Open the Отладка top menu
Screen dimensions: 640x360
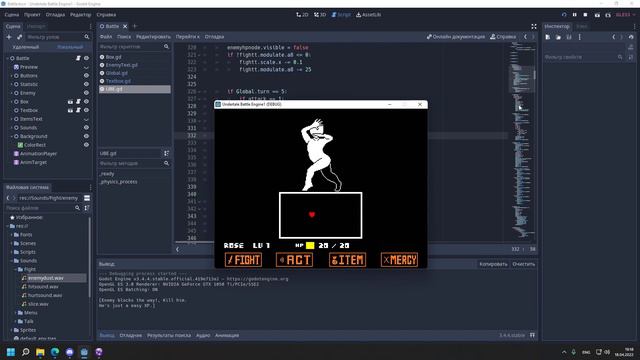pyautogui.click(x=55, y=15)
